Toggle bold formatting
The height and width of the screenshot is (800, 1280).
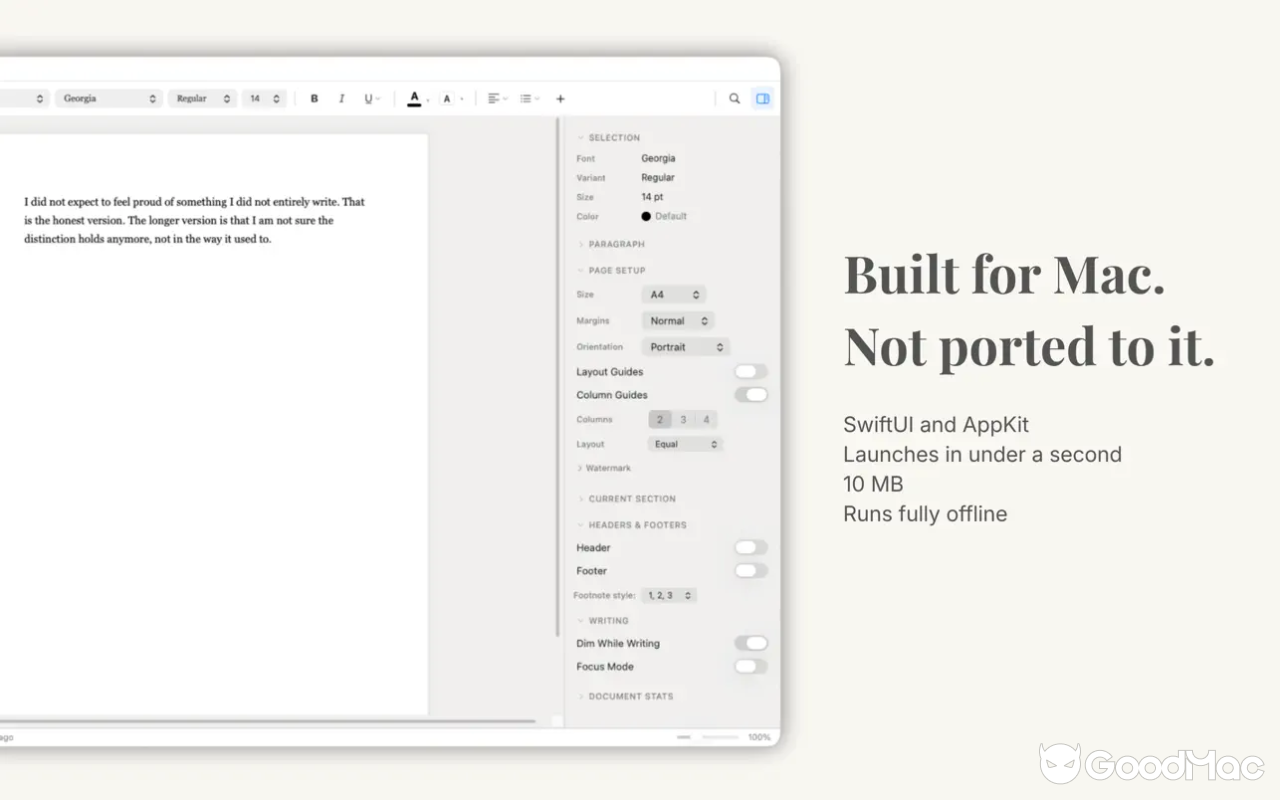click(x=314, y=99)
